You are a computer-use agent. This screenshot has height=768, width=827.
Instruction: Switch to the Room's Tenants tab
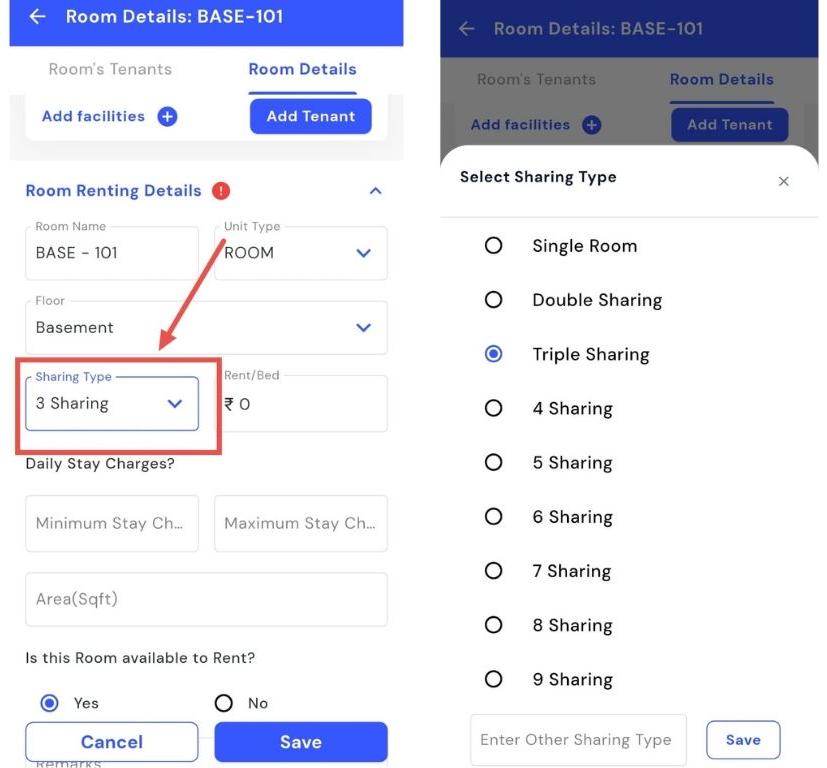110,69
